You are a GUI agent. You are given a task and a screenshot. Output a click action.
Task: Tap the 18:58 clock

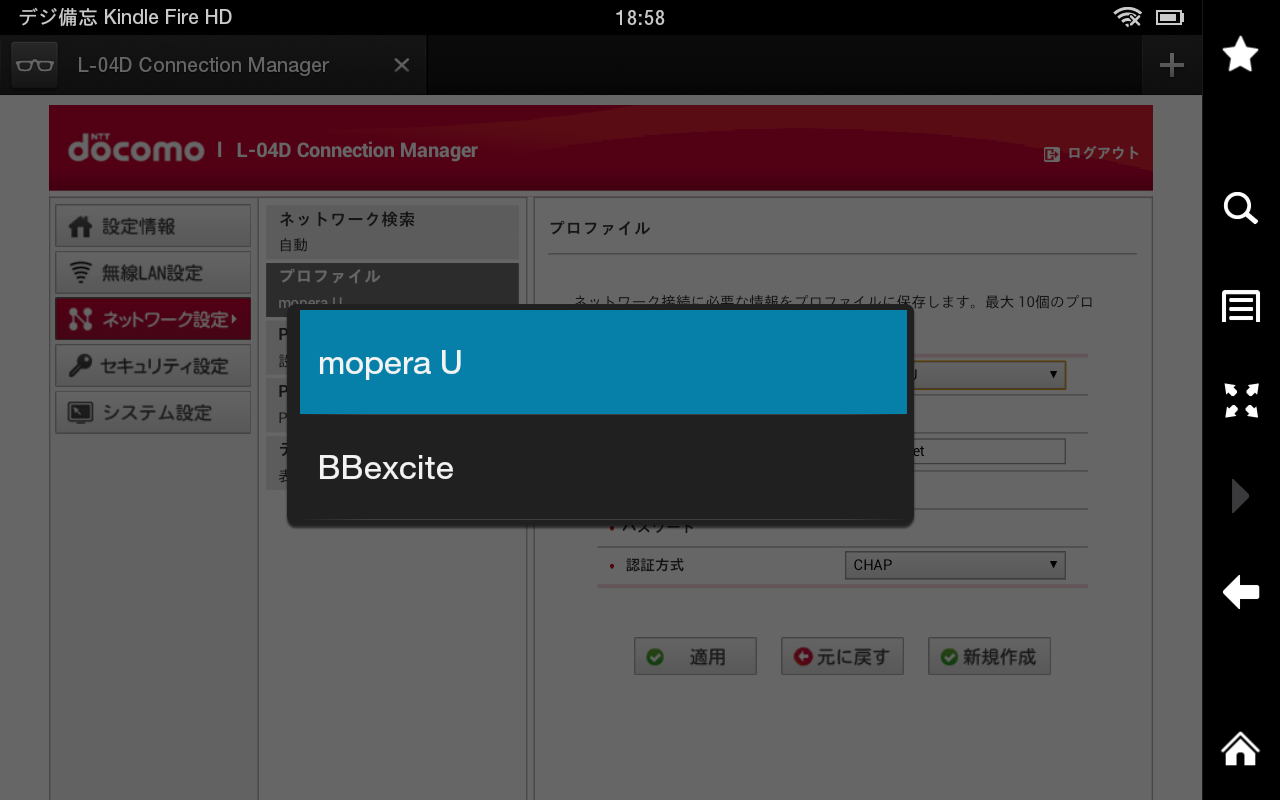[640, 18]
